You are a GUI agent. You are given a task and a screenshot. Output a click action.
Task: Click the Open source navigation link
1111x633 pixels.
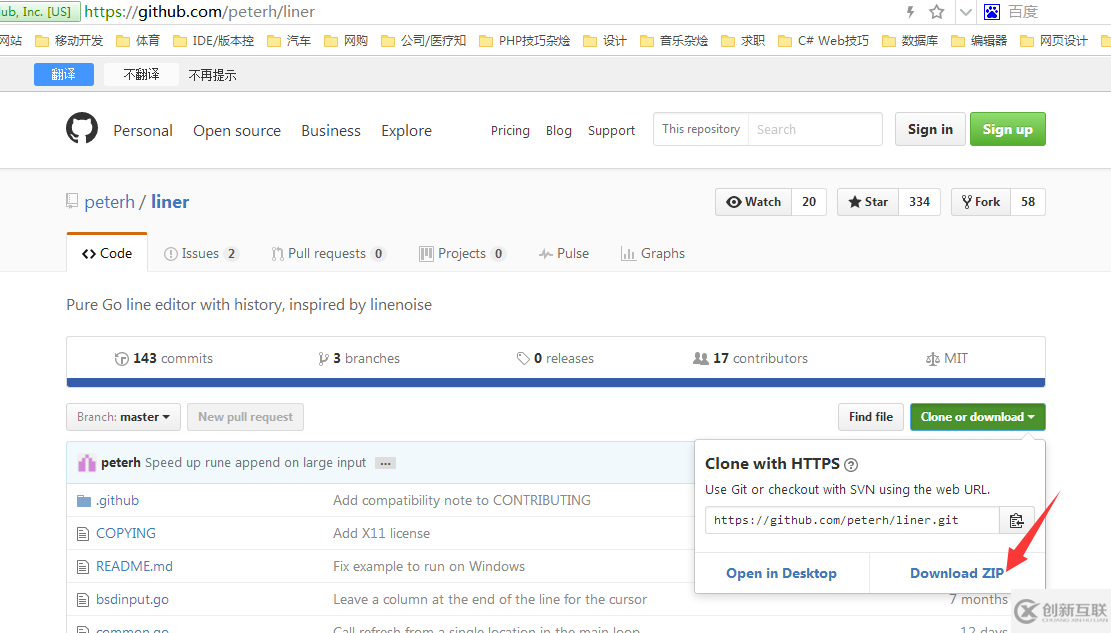tap(237, 130)
